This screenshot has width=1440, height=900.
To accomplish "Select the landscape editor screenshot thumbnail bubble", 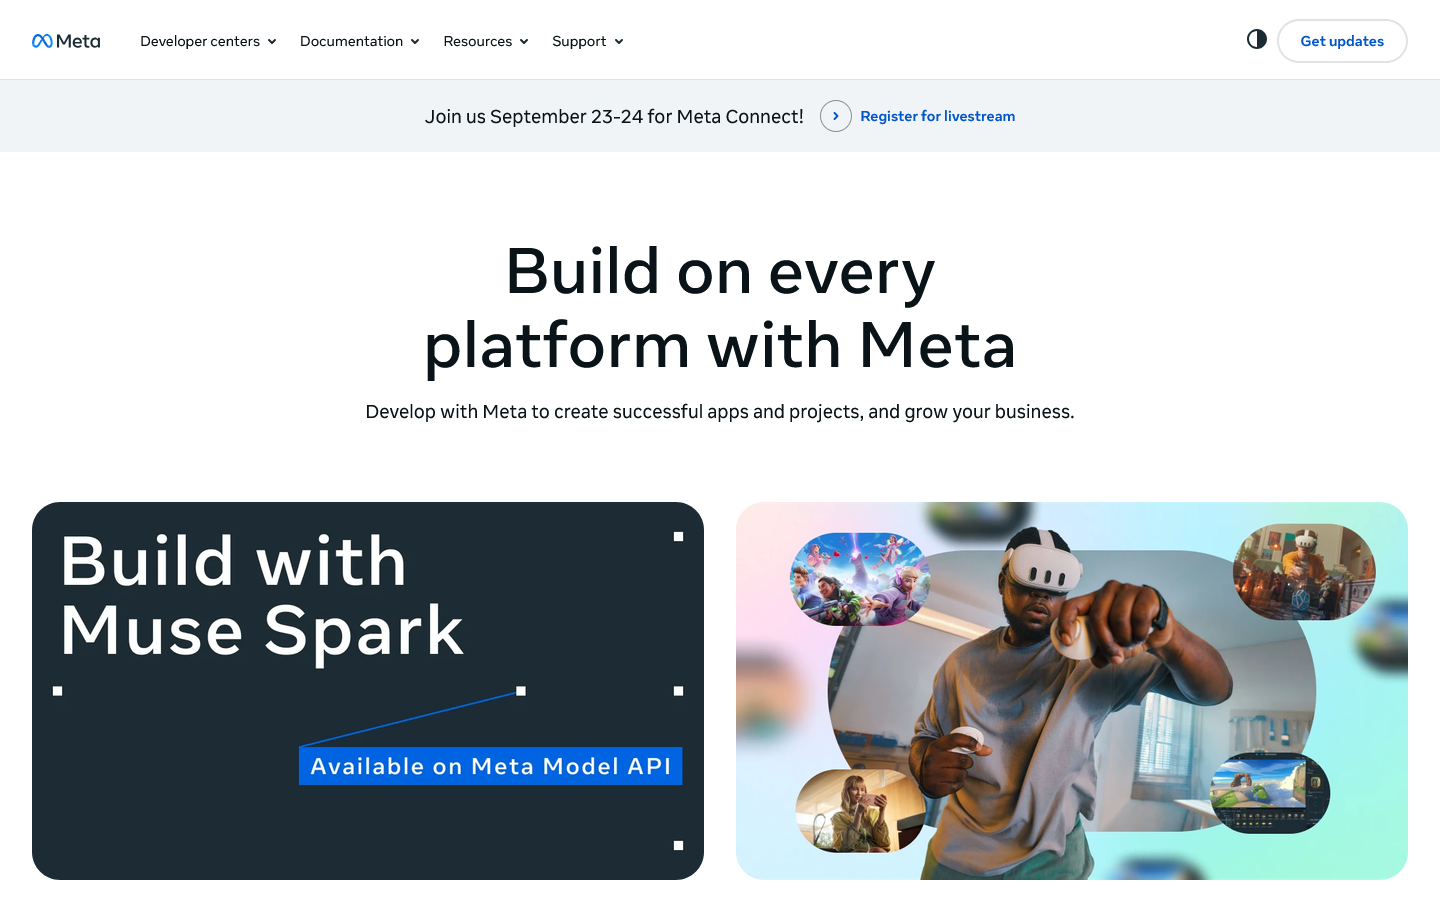I will tap(1269, 793).
